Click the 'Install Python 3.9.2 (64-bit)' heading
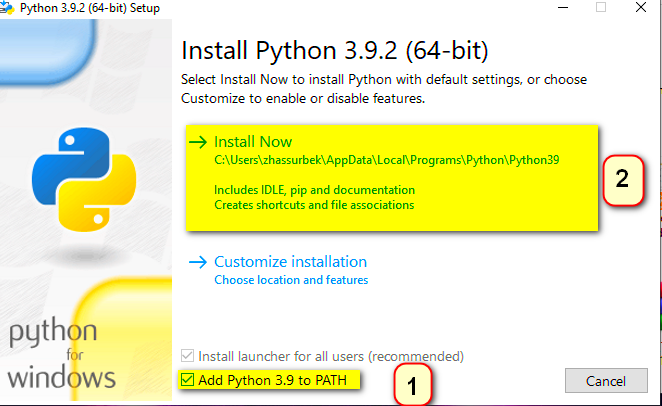The height and width of the screenshot is (406, 662). tap(335, 51)
